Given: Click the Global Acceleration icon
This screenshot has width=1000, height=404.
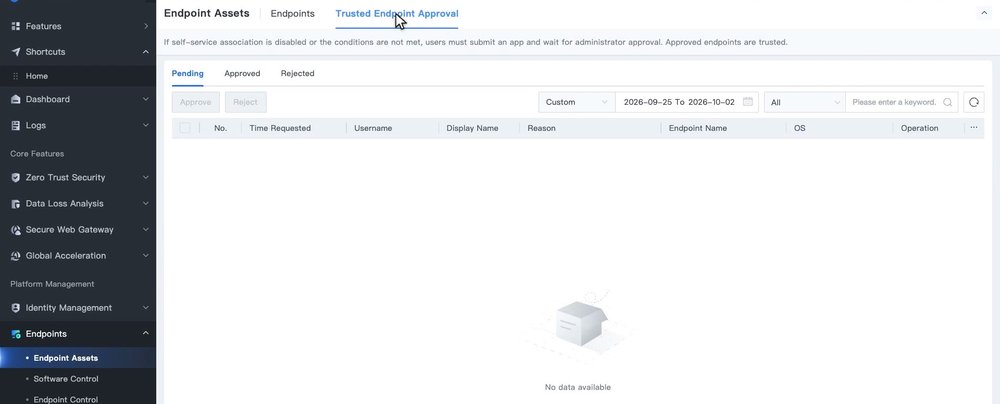Looking at the screenshot, I should click(16, 256).
